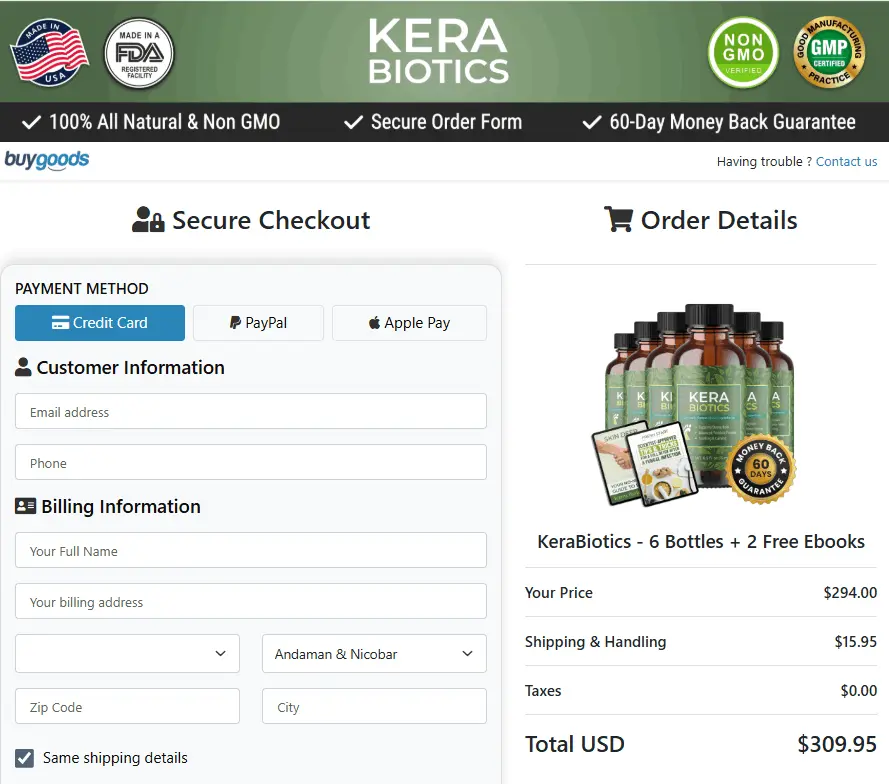
Task: Open the country selection dropdown
Action: point(127,653)
